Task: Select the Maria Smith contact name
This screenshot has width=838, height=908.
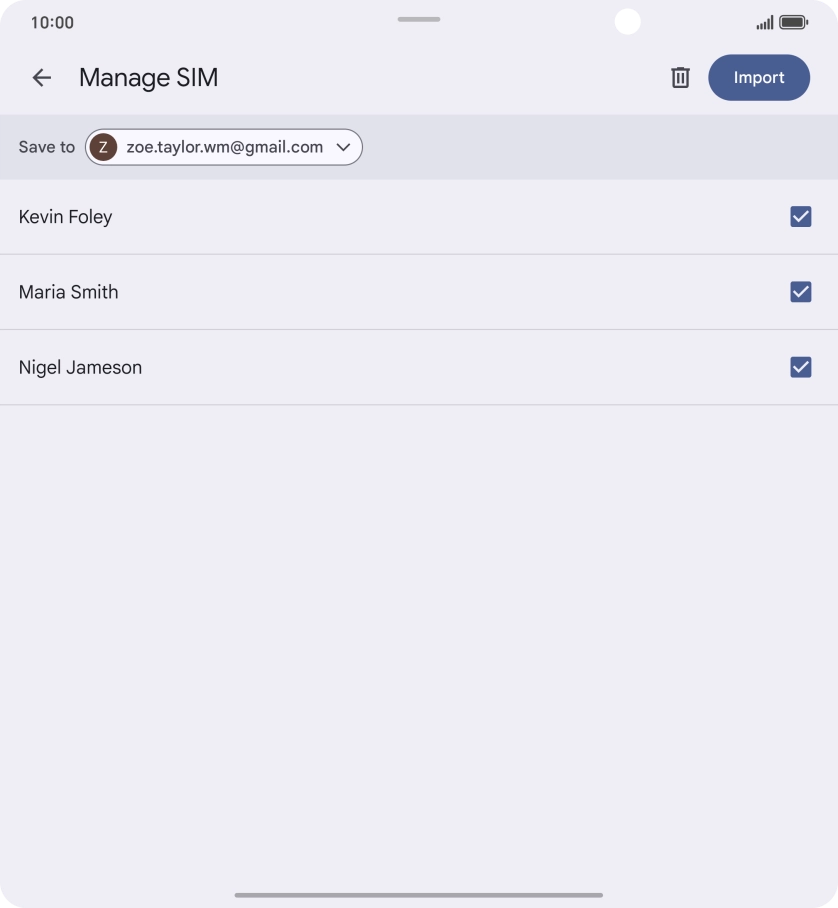Action: tap(69, 292)
